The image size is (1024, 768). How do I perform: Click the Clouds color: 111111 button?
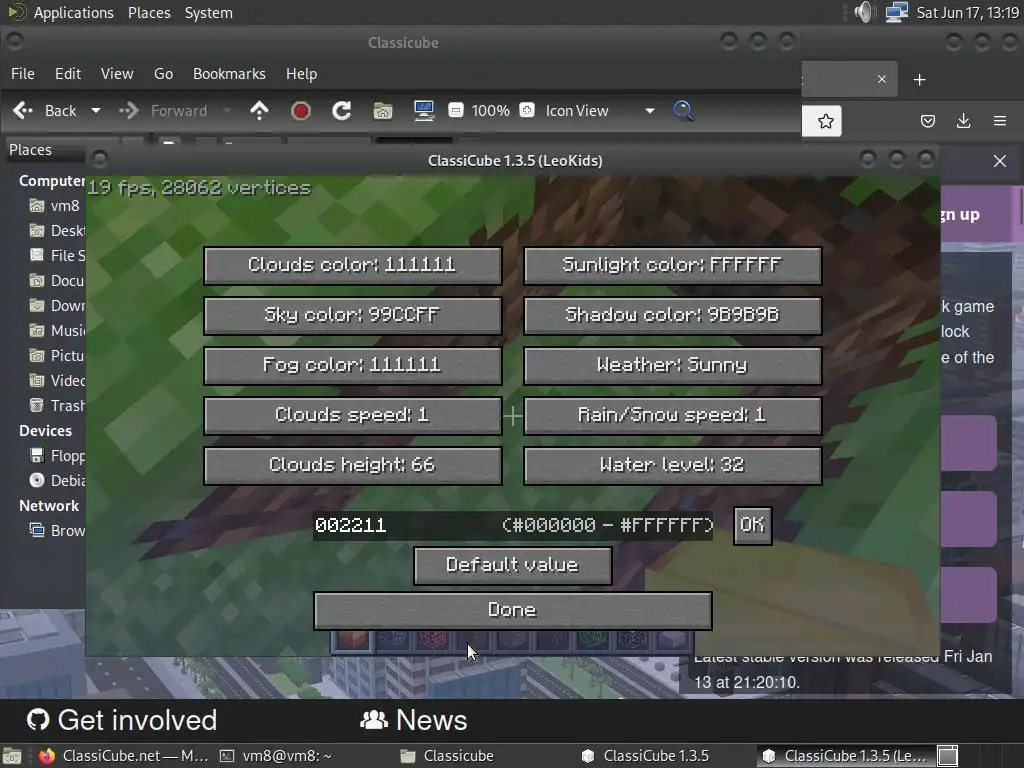point(353,265)
